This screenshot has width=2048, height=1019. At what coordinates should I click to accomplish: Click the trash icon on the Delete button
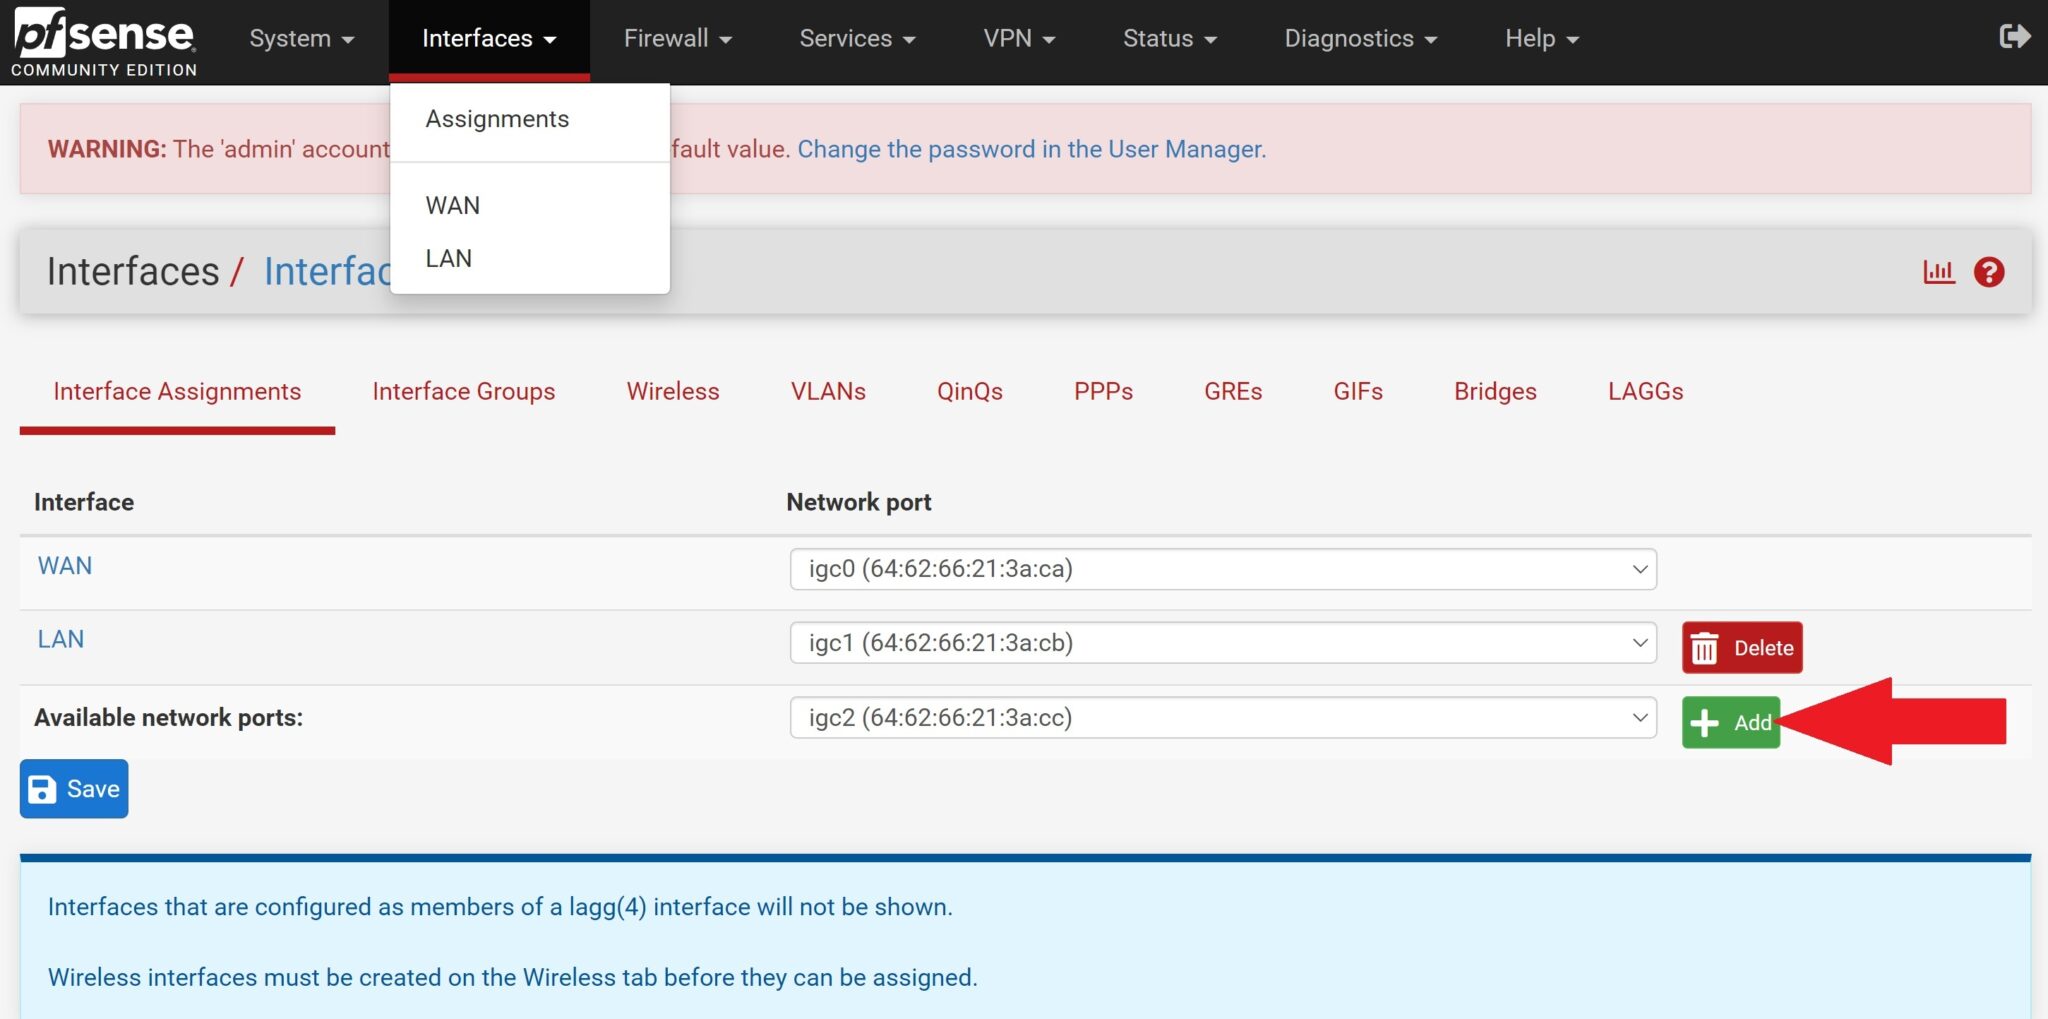(x=1707, y=647)
